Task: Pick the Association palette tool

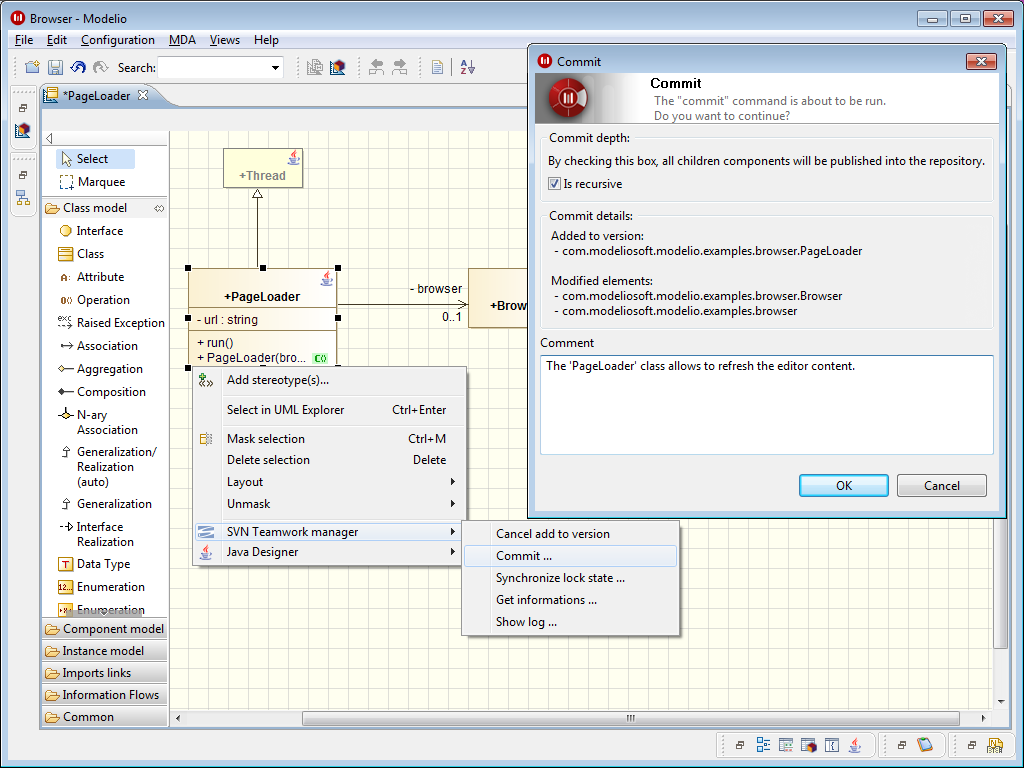Action: point(99,345)
